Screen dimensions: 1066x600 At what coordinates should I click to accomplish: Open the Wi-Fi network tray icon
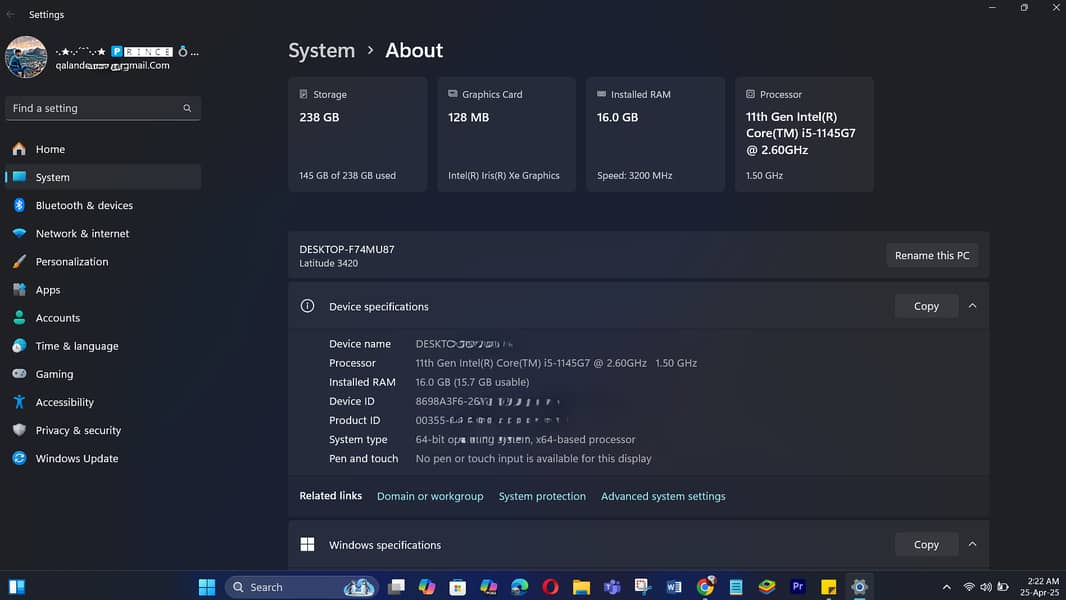coord(969,587)
